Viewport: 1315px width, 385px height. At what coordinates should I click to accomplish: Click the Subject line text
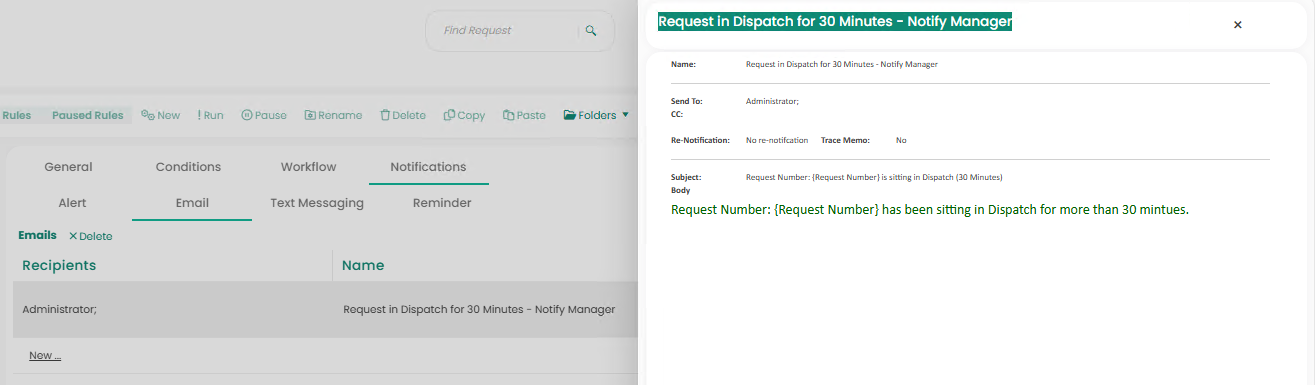click(x=874, y=177)
